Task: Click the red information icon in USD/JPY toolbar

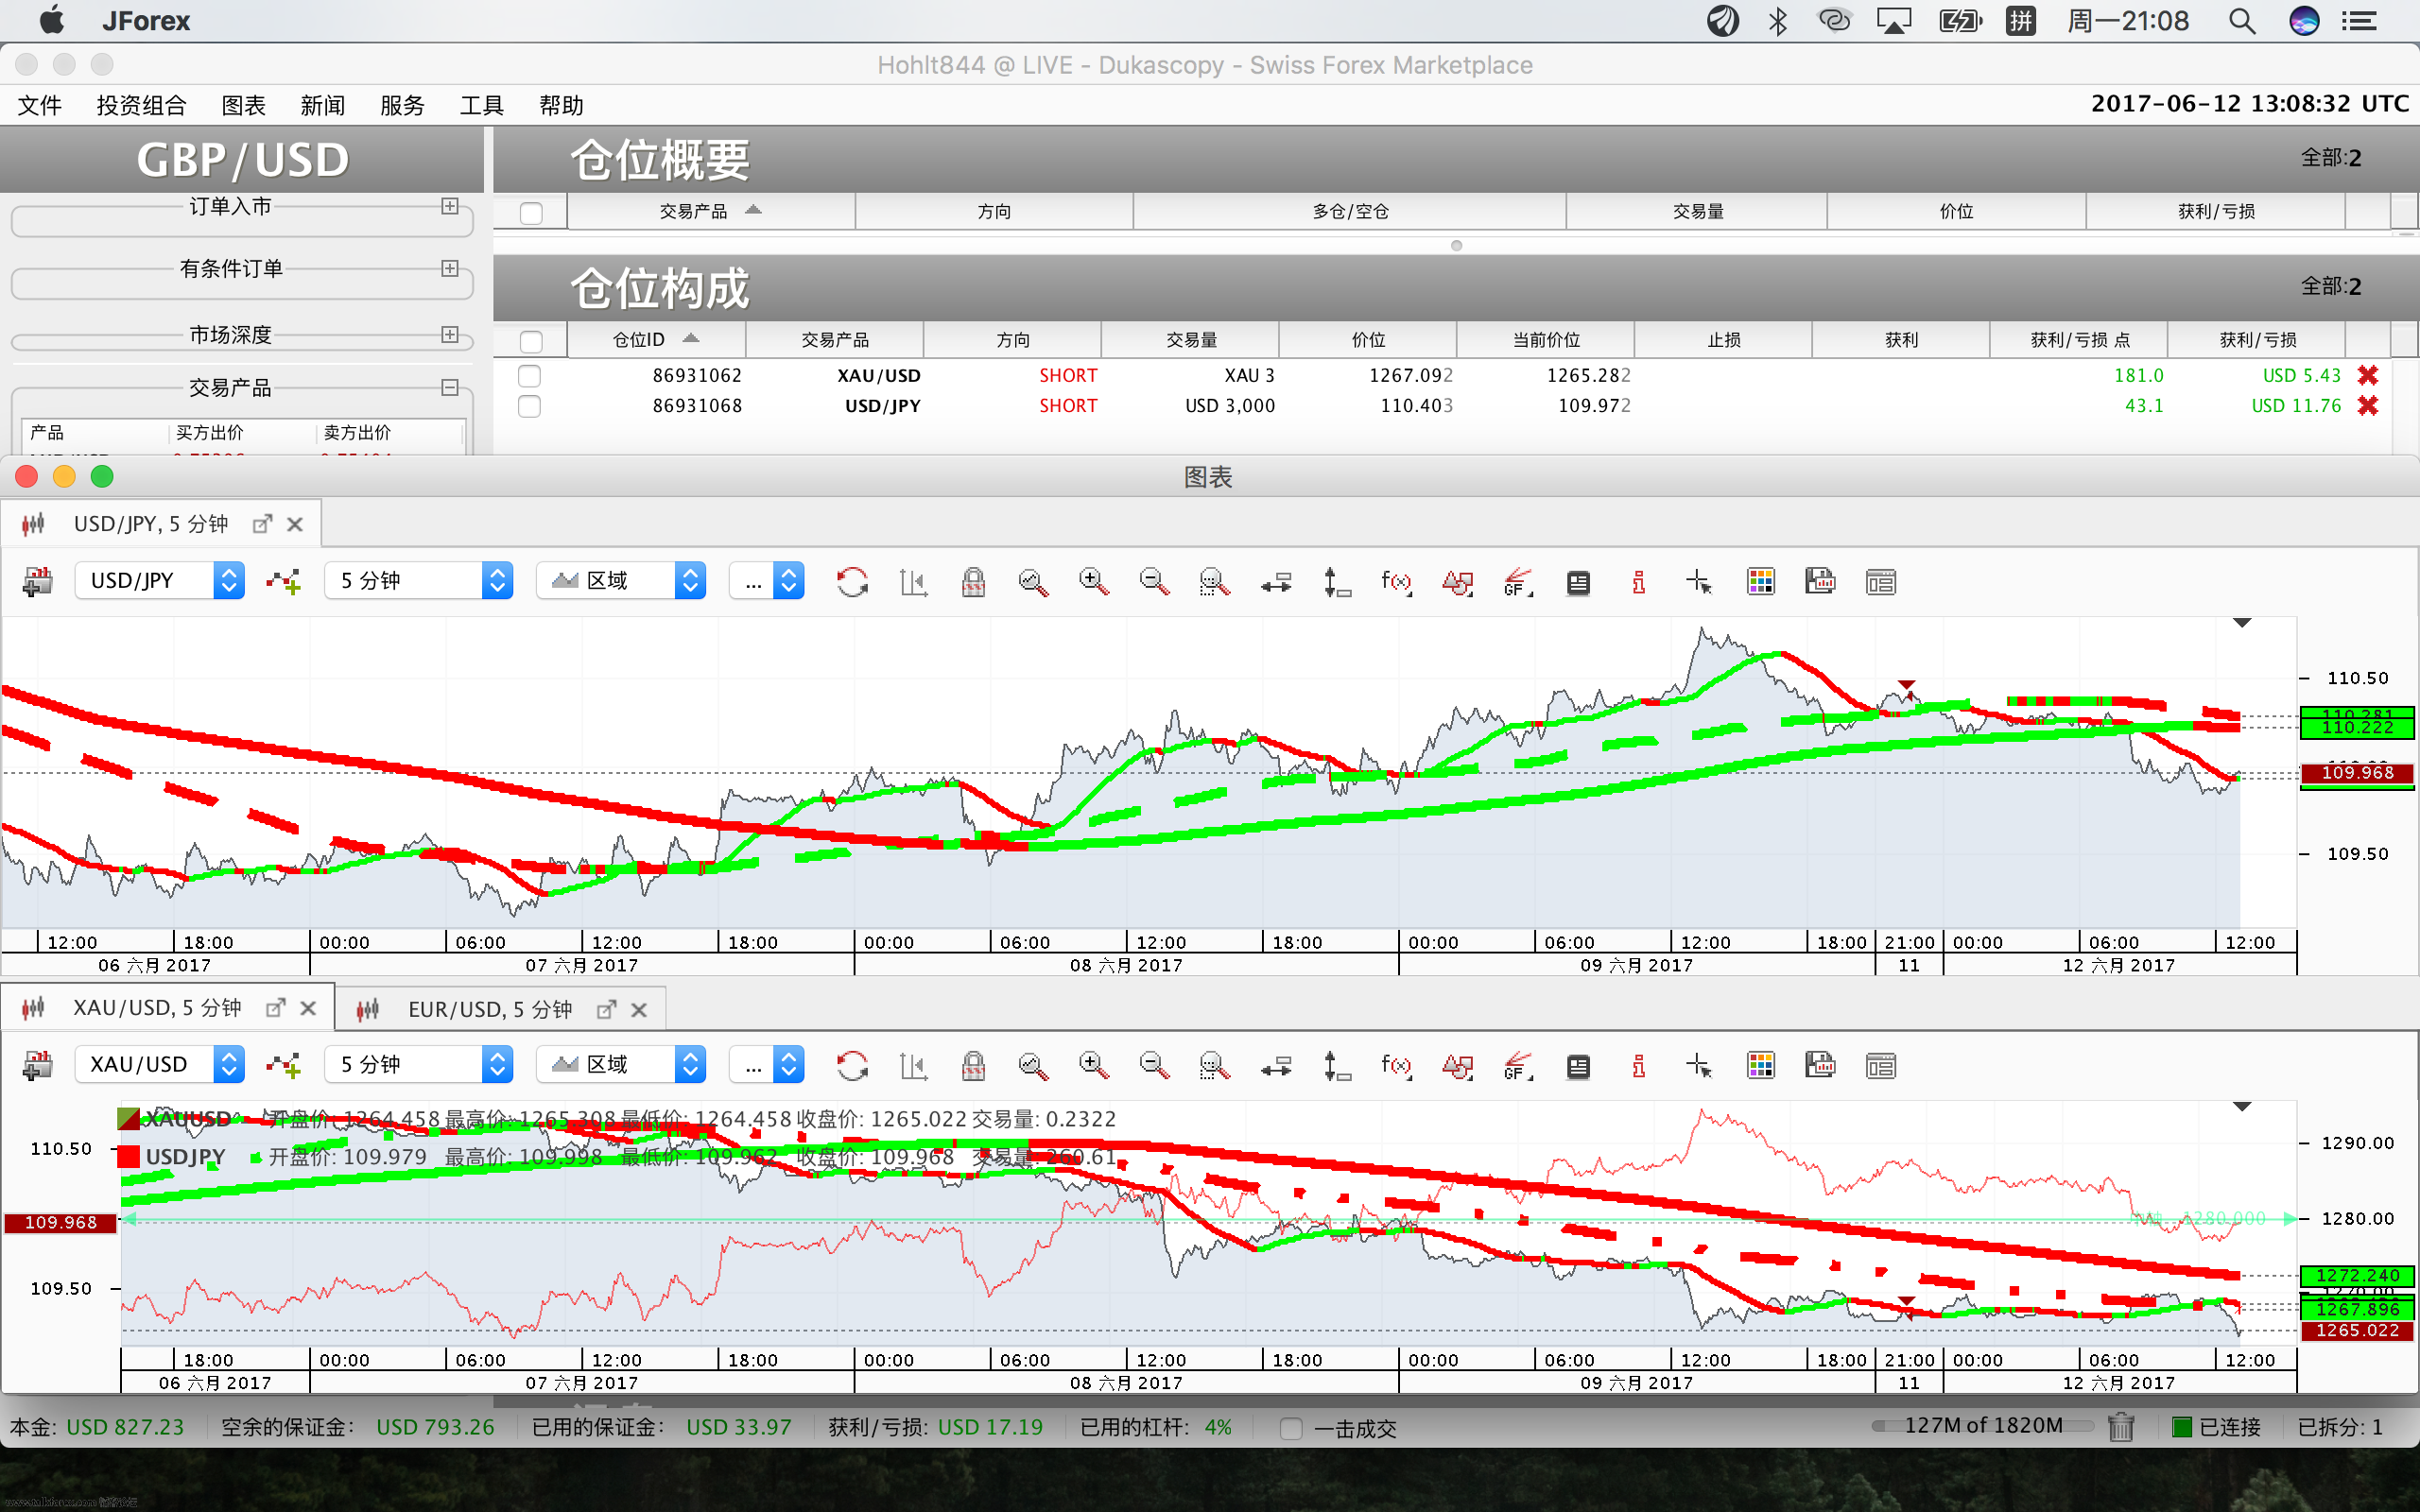Action: click(x=1638, y=581)
